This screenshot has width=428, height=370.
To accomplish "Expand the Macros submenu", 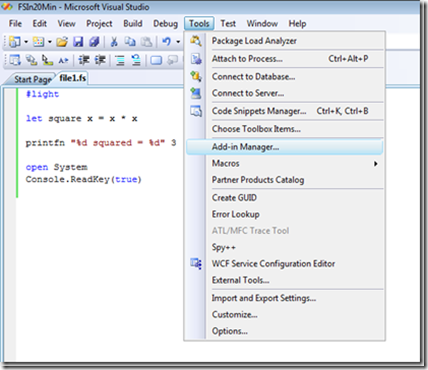I will click(285, 164).
